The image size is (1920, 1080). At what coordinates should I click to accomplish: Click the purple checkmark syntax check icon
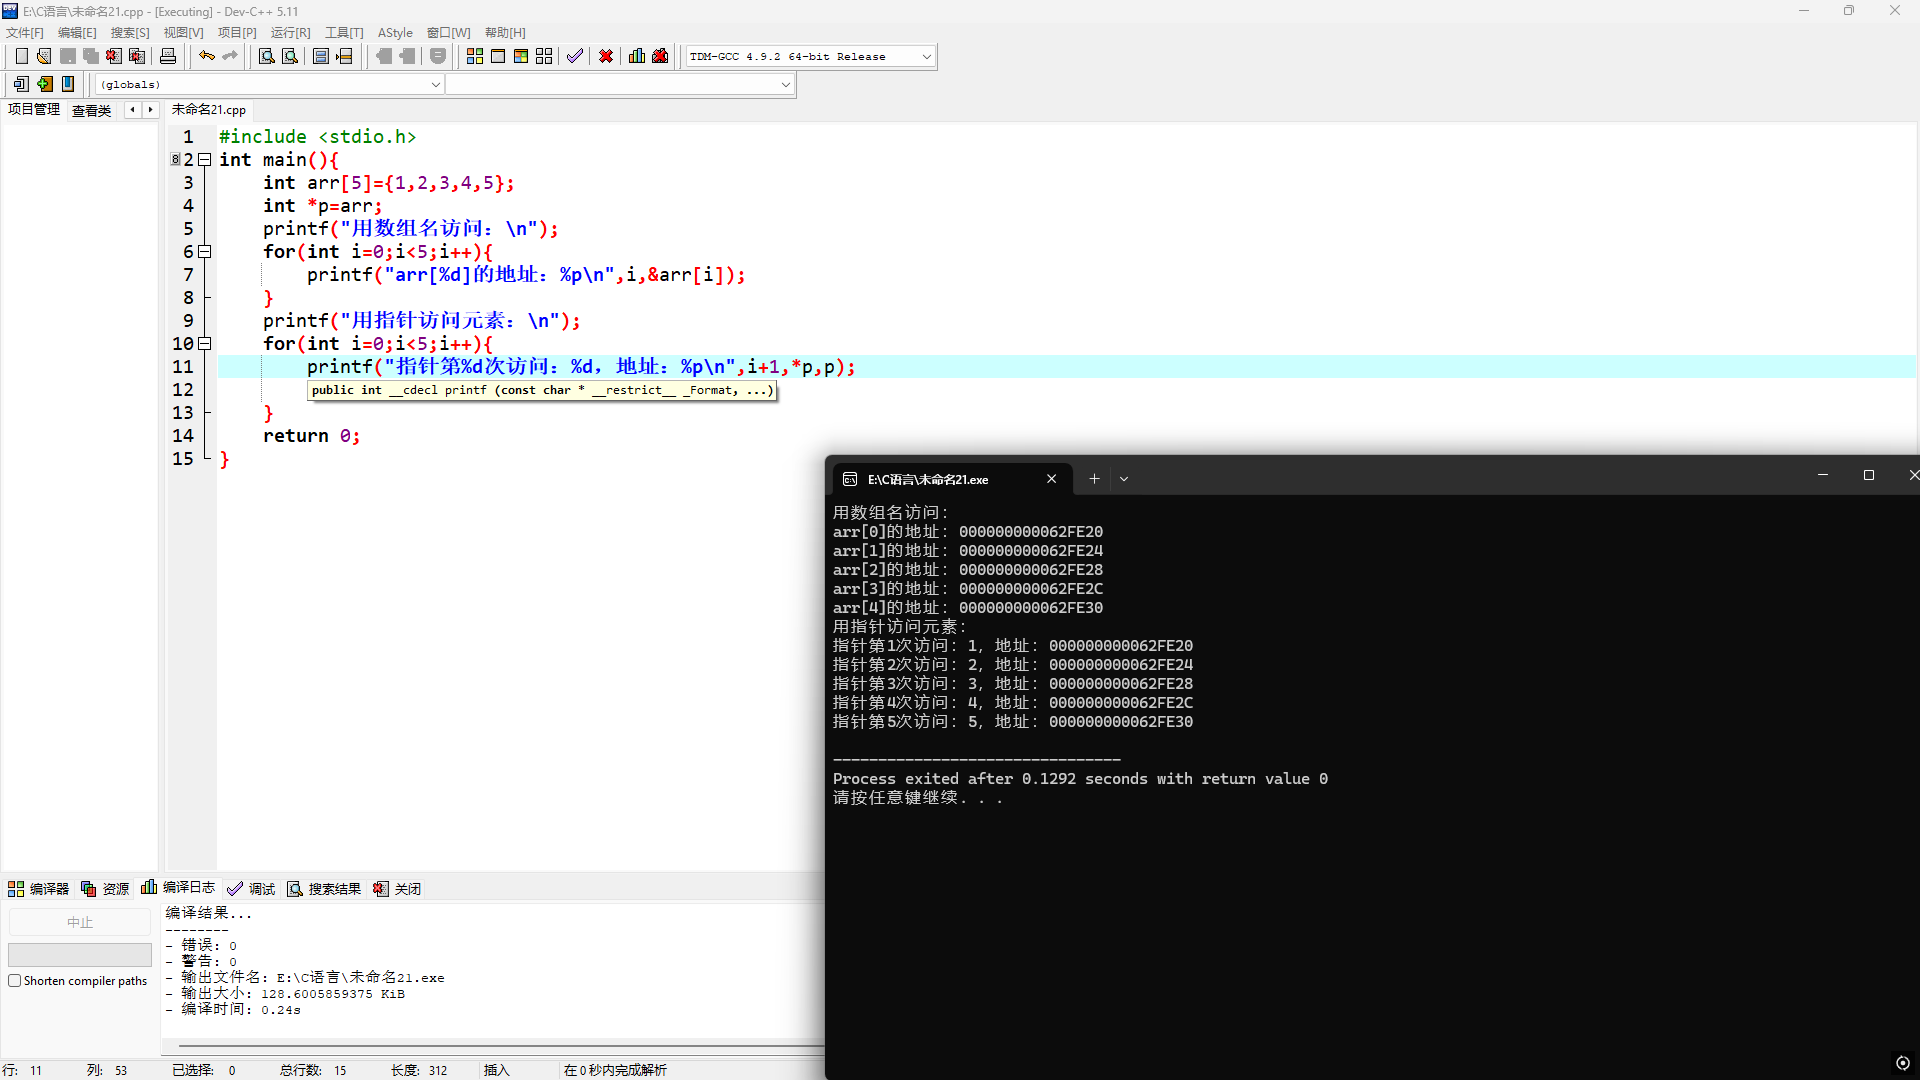(x=574, y=56)
